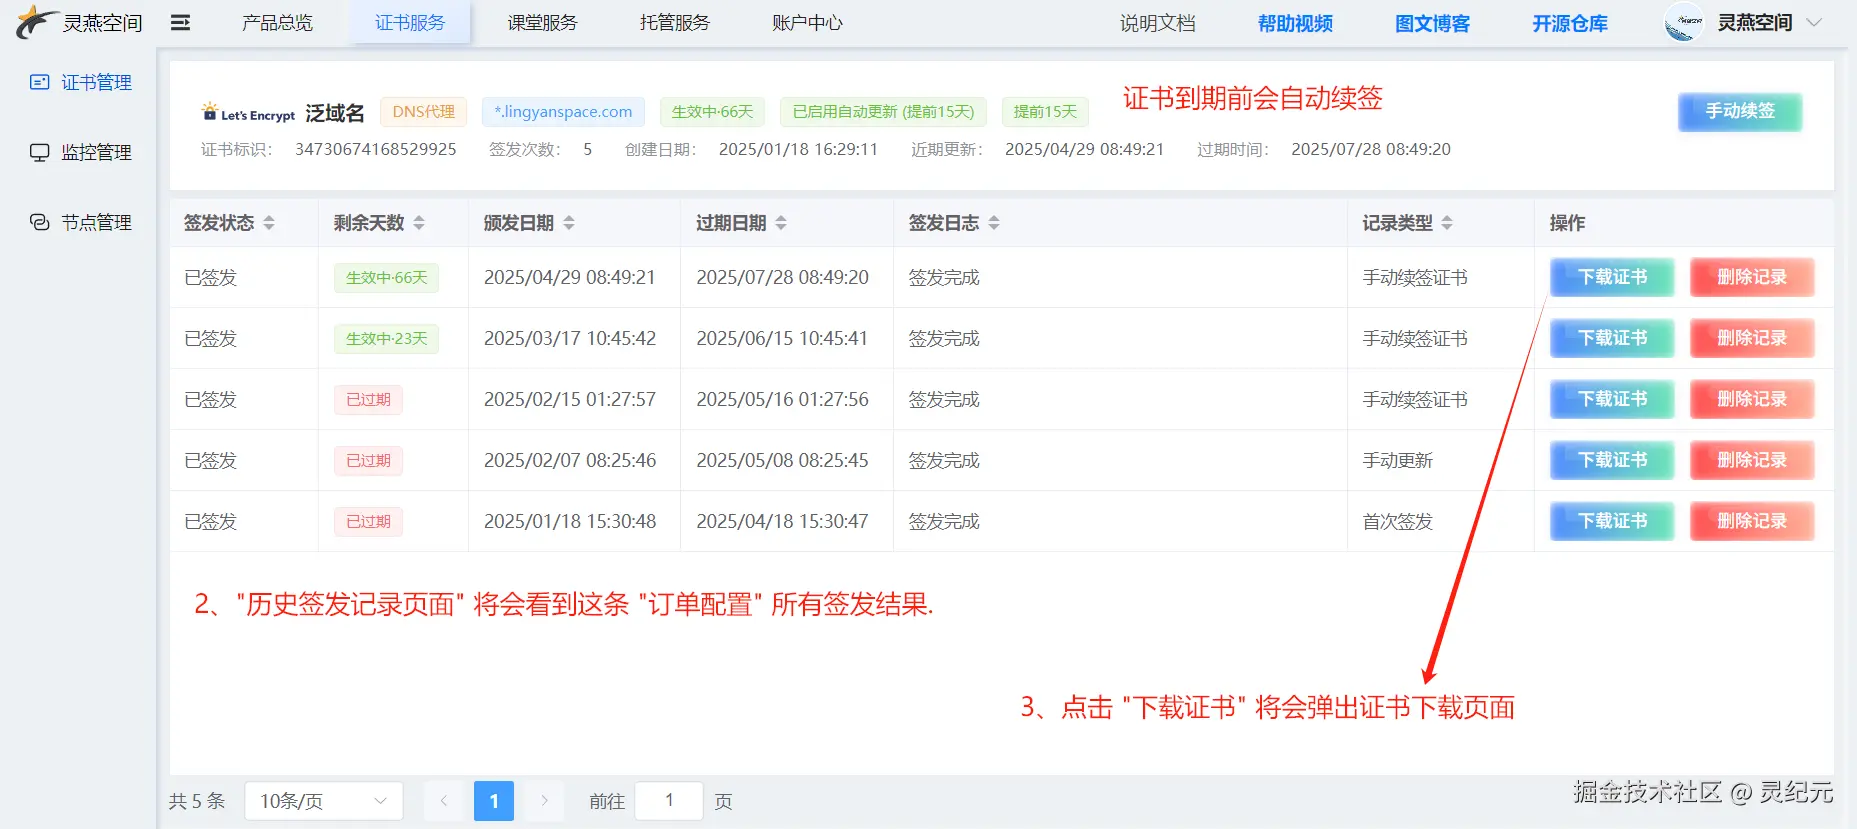Sort by 过期日期 column arrows

click(x=781, y=223)
